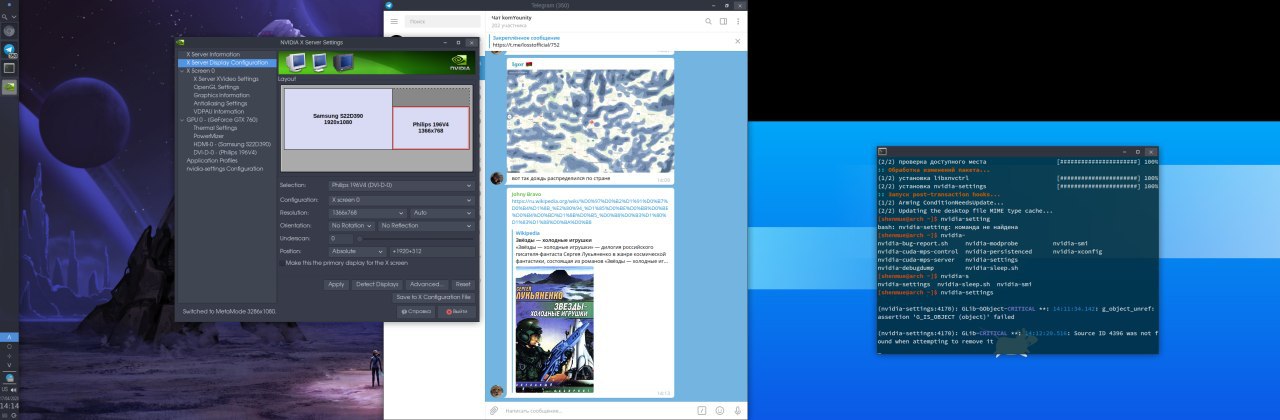The height and width of the screenshot is (420, 1280).
Task: Open Antialiasing Settings page
Action: 220,103
